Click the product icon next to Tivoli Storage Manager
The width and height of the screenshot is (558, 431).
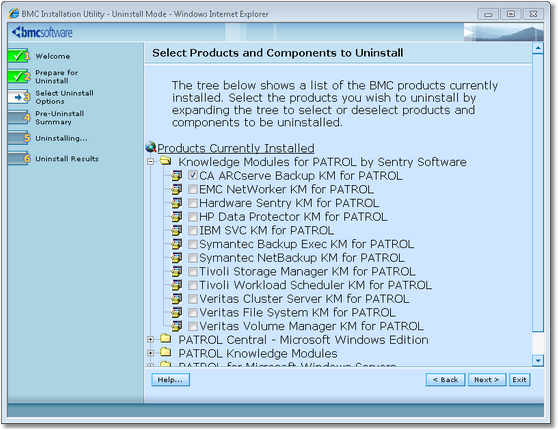coord(176,271)
